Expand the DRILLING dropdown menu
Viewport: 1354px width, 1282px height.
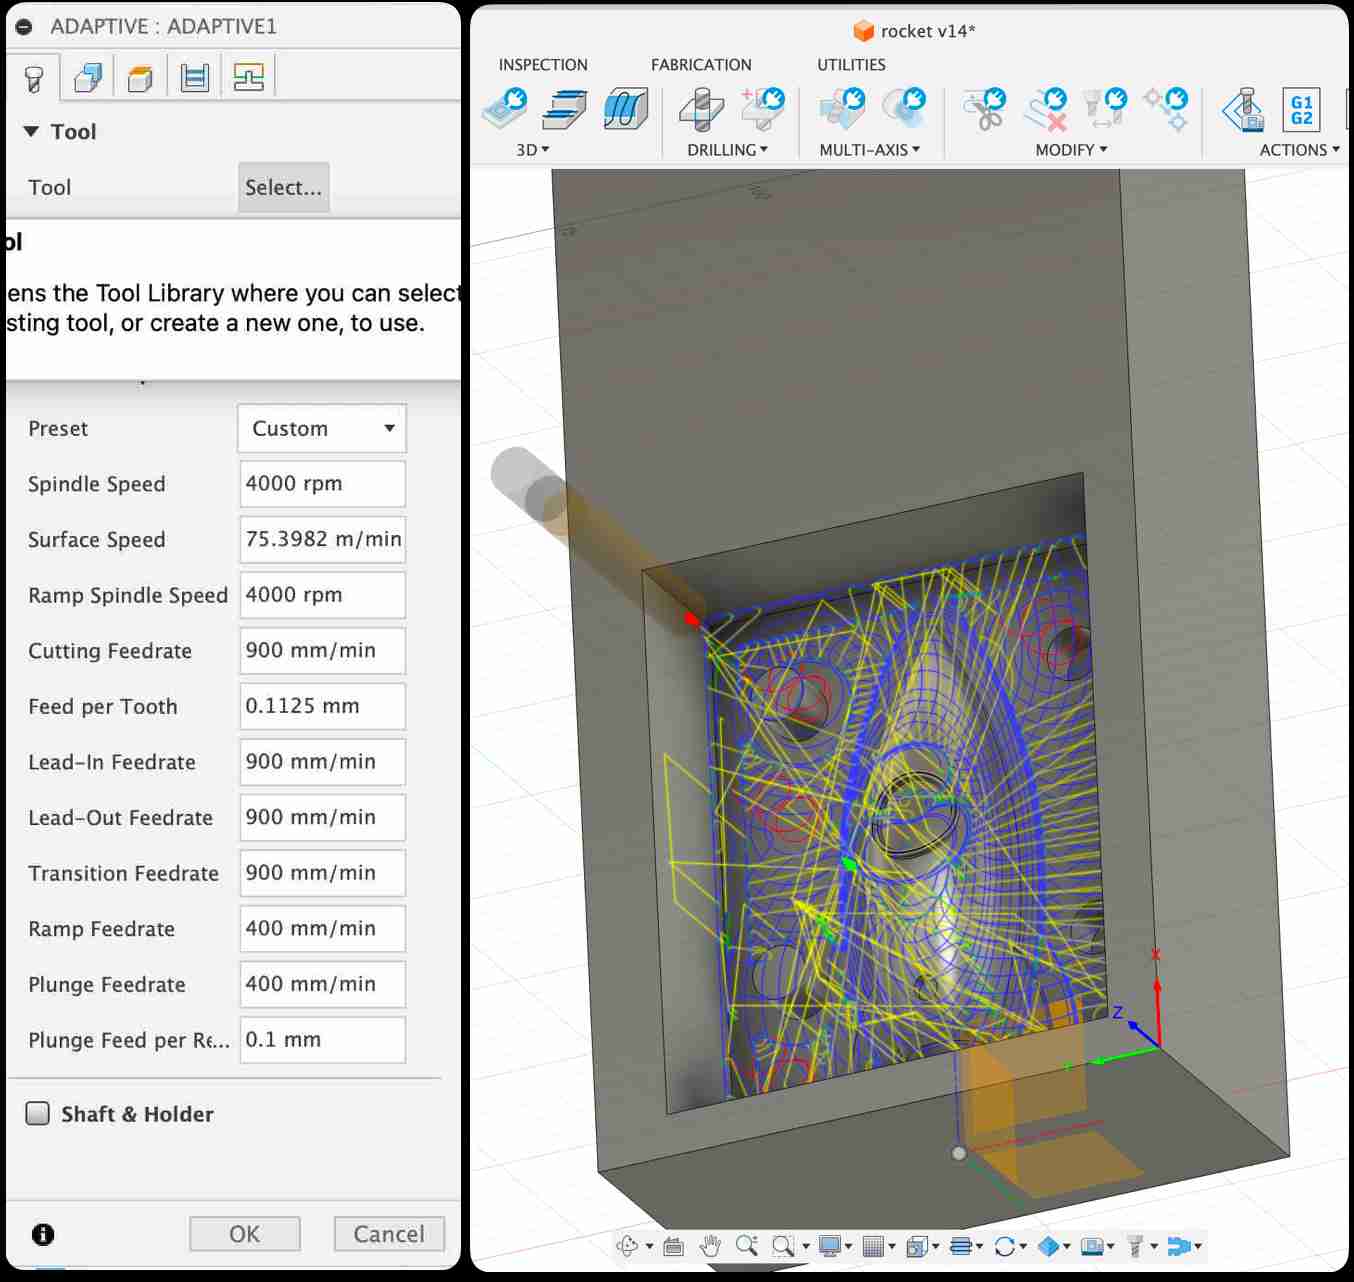pyautogui.click(x=728, y=150)
